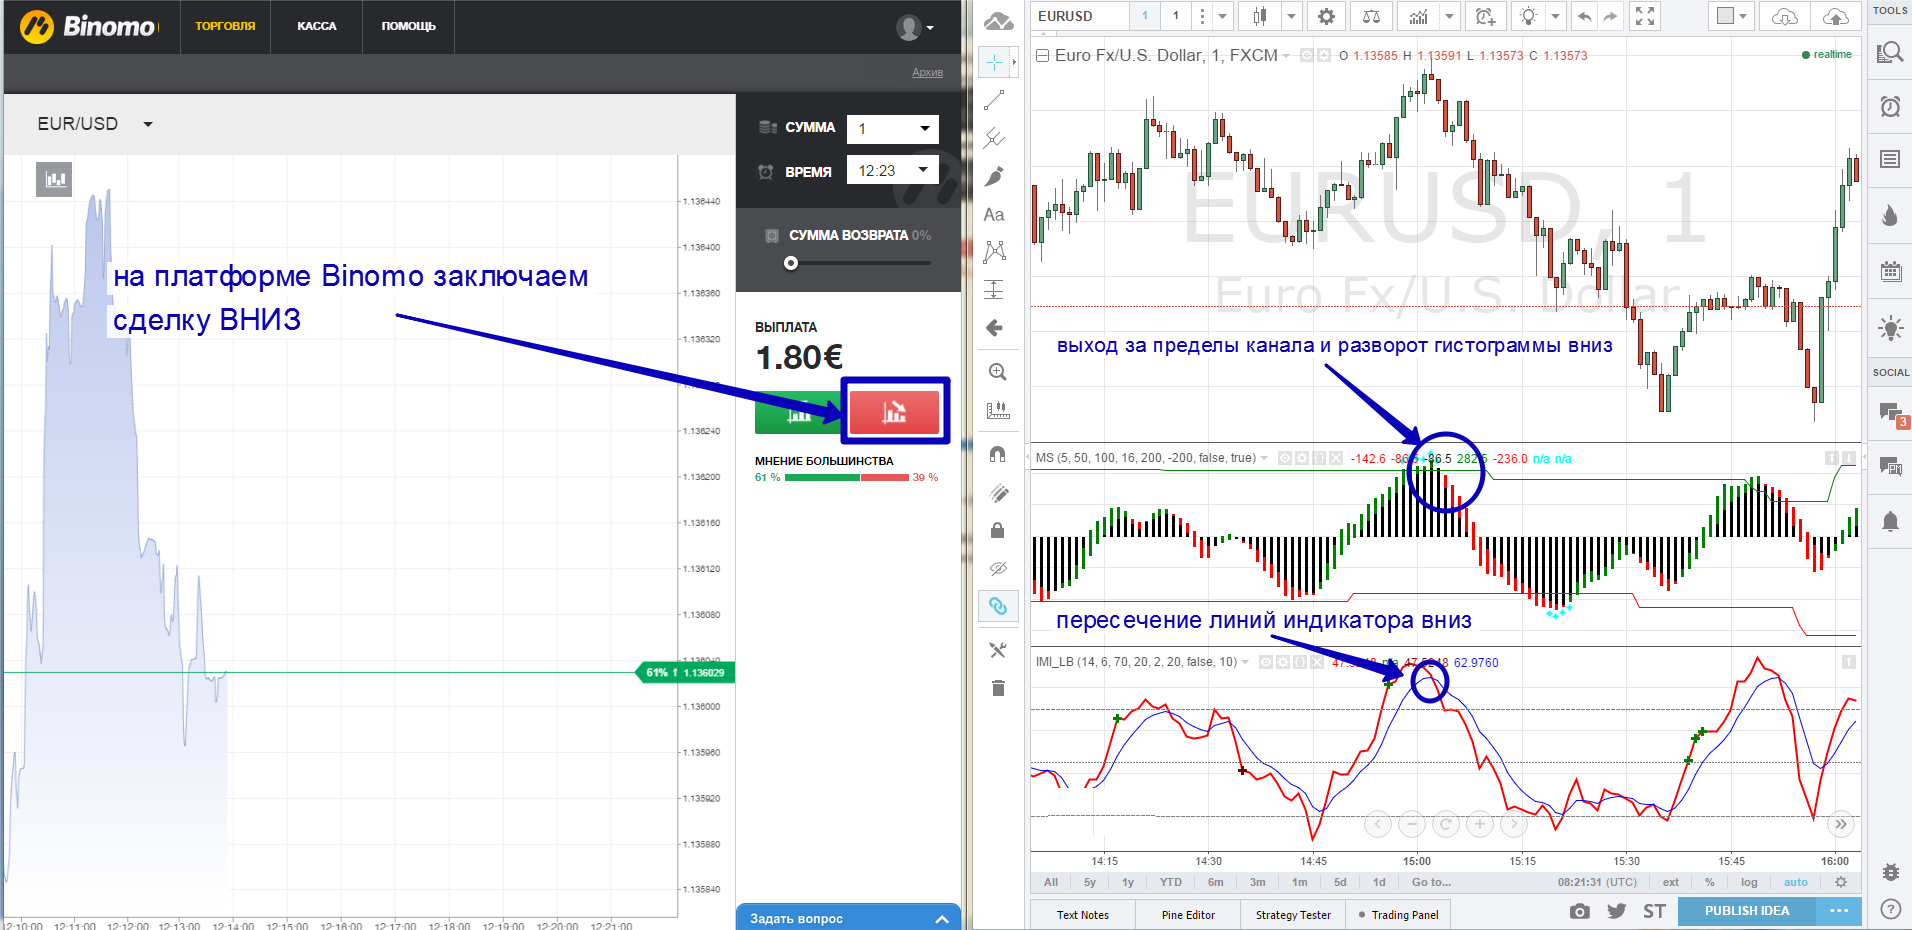Expand the ВРЕМЯ time dropdown
The height and width of the screenshot is (930, 1912).
pyautogui.click(x=892, y=170)
